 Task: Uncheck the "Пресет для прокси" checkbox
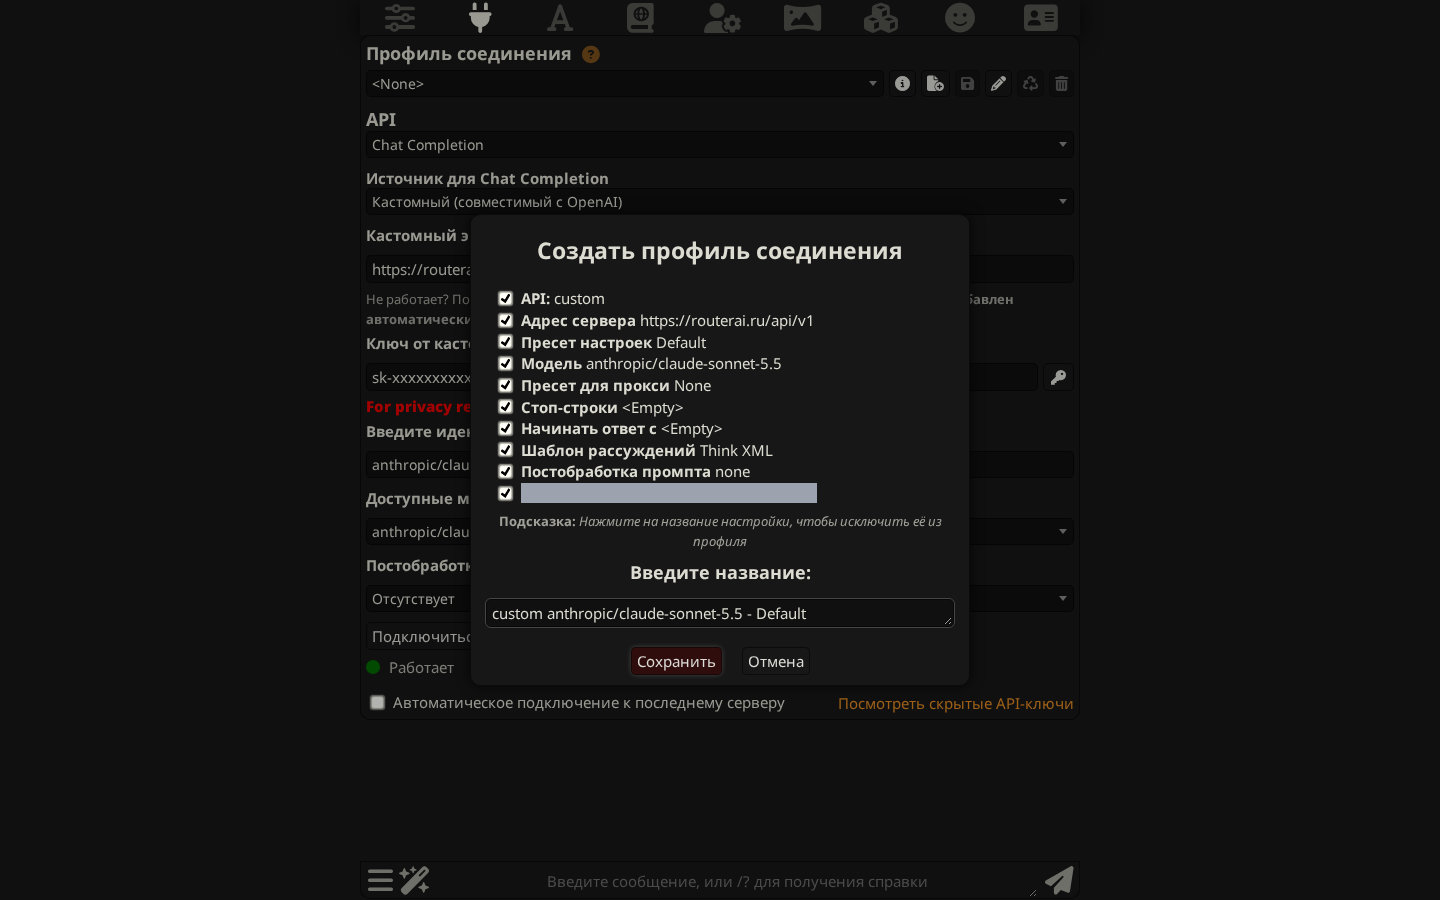(x=505, y=385)
